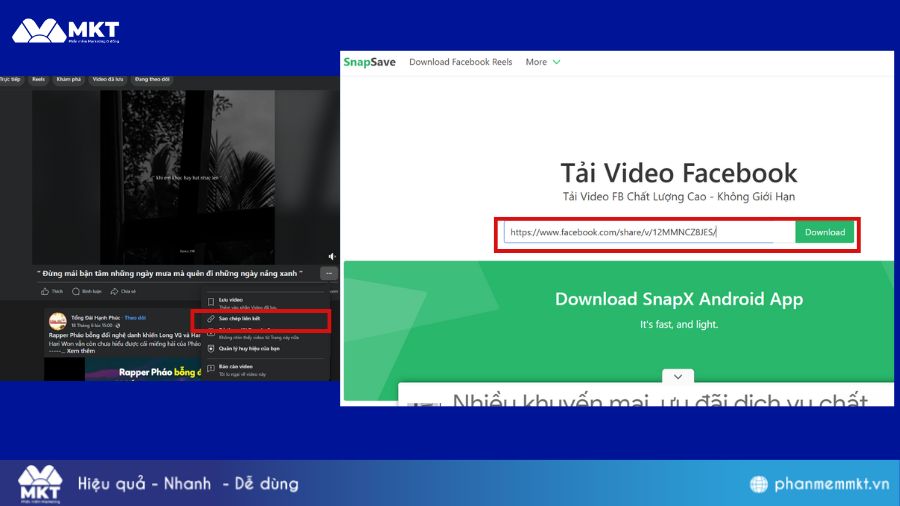
Task: Click the Tải Video Facebook heading
Action: 678,173
